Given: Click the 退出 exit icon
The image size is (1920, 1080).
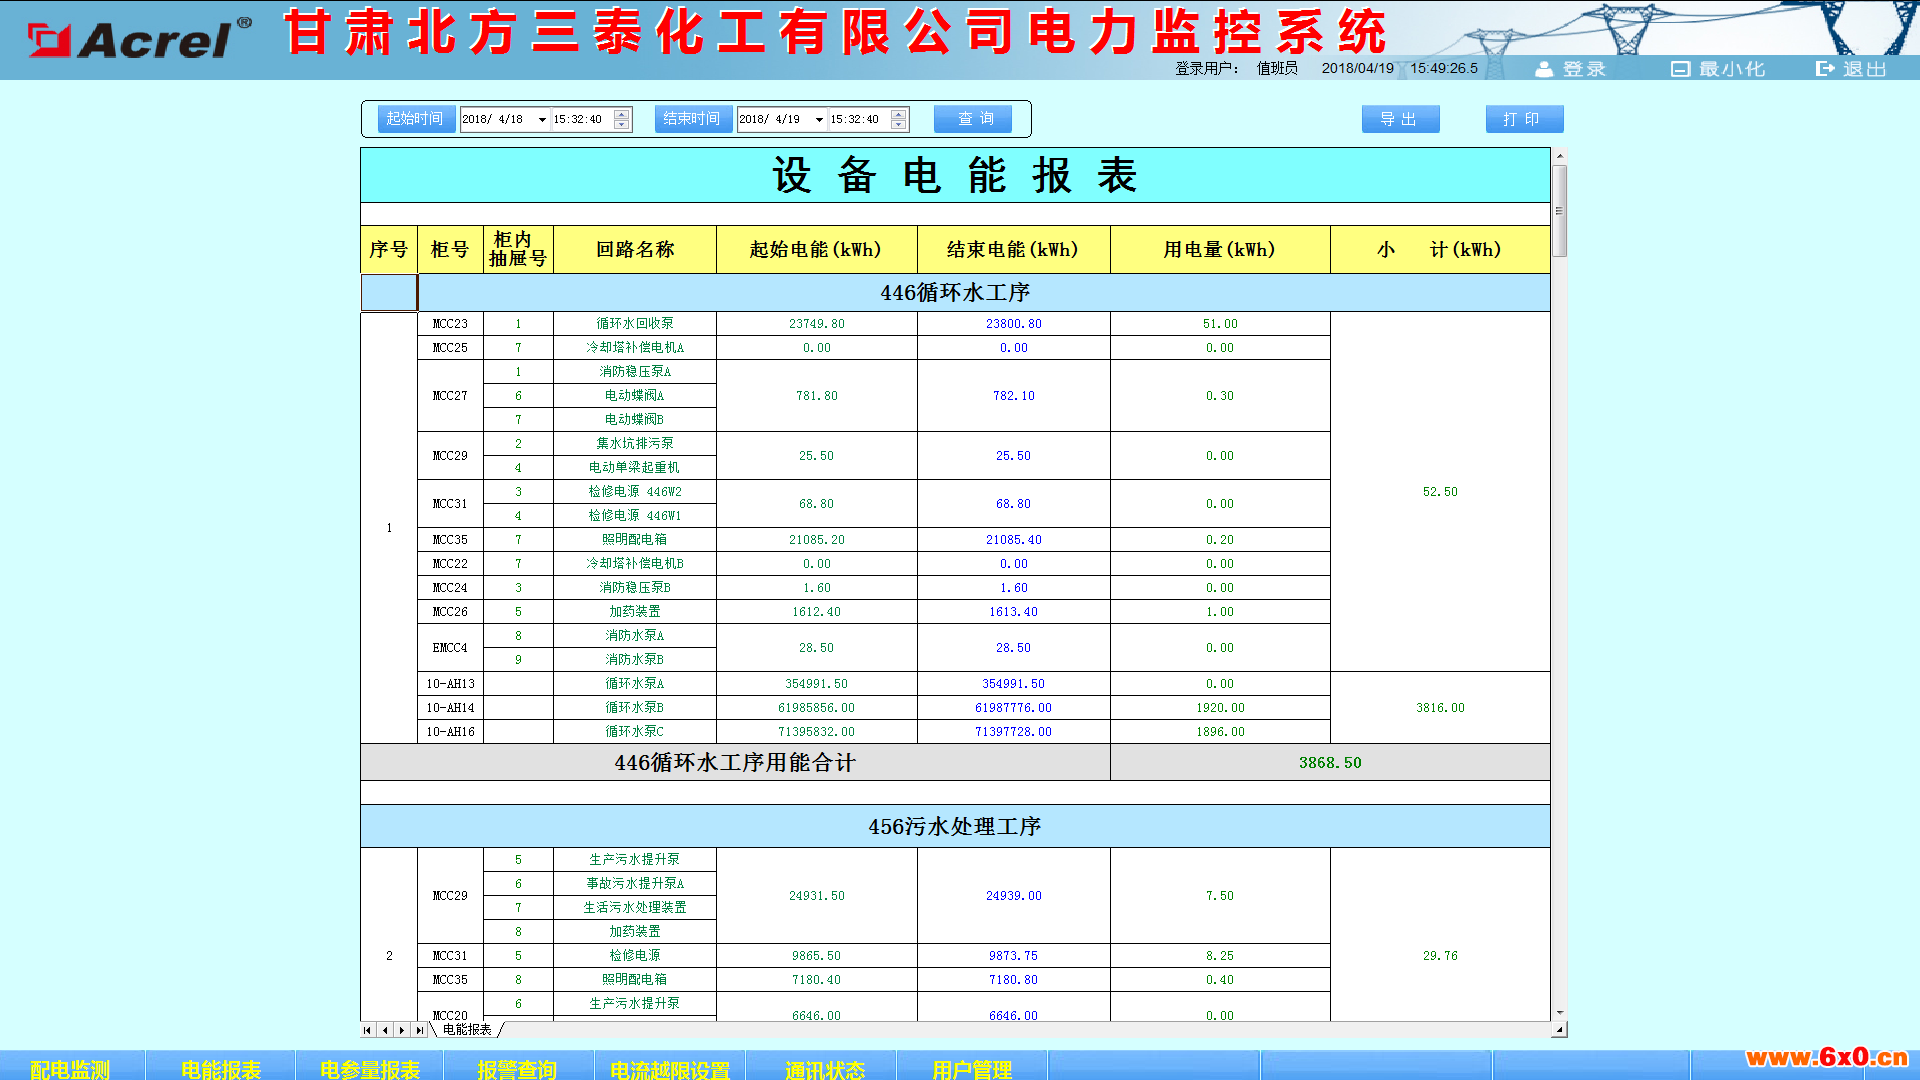Looking at the screenshot, I should tap(1825, 69).
